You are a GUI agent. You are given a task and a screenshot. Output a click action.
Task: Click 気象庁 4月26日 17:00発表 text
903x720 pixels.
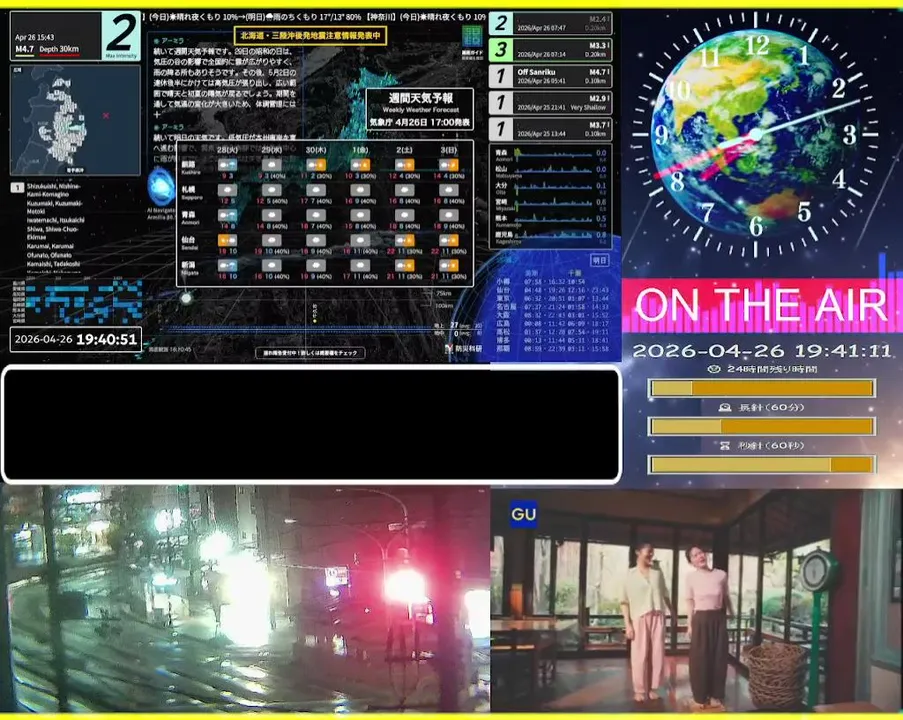[x=420, y=122]
